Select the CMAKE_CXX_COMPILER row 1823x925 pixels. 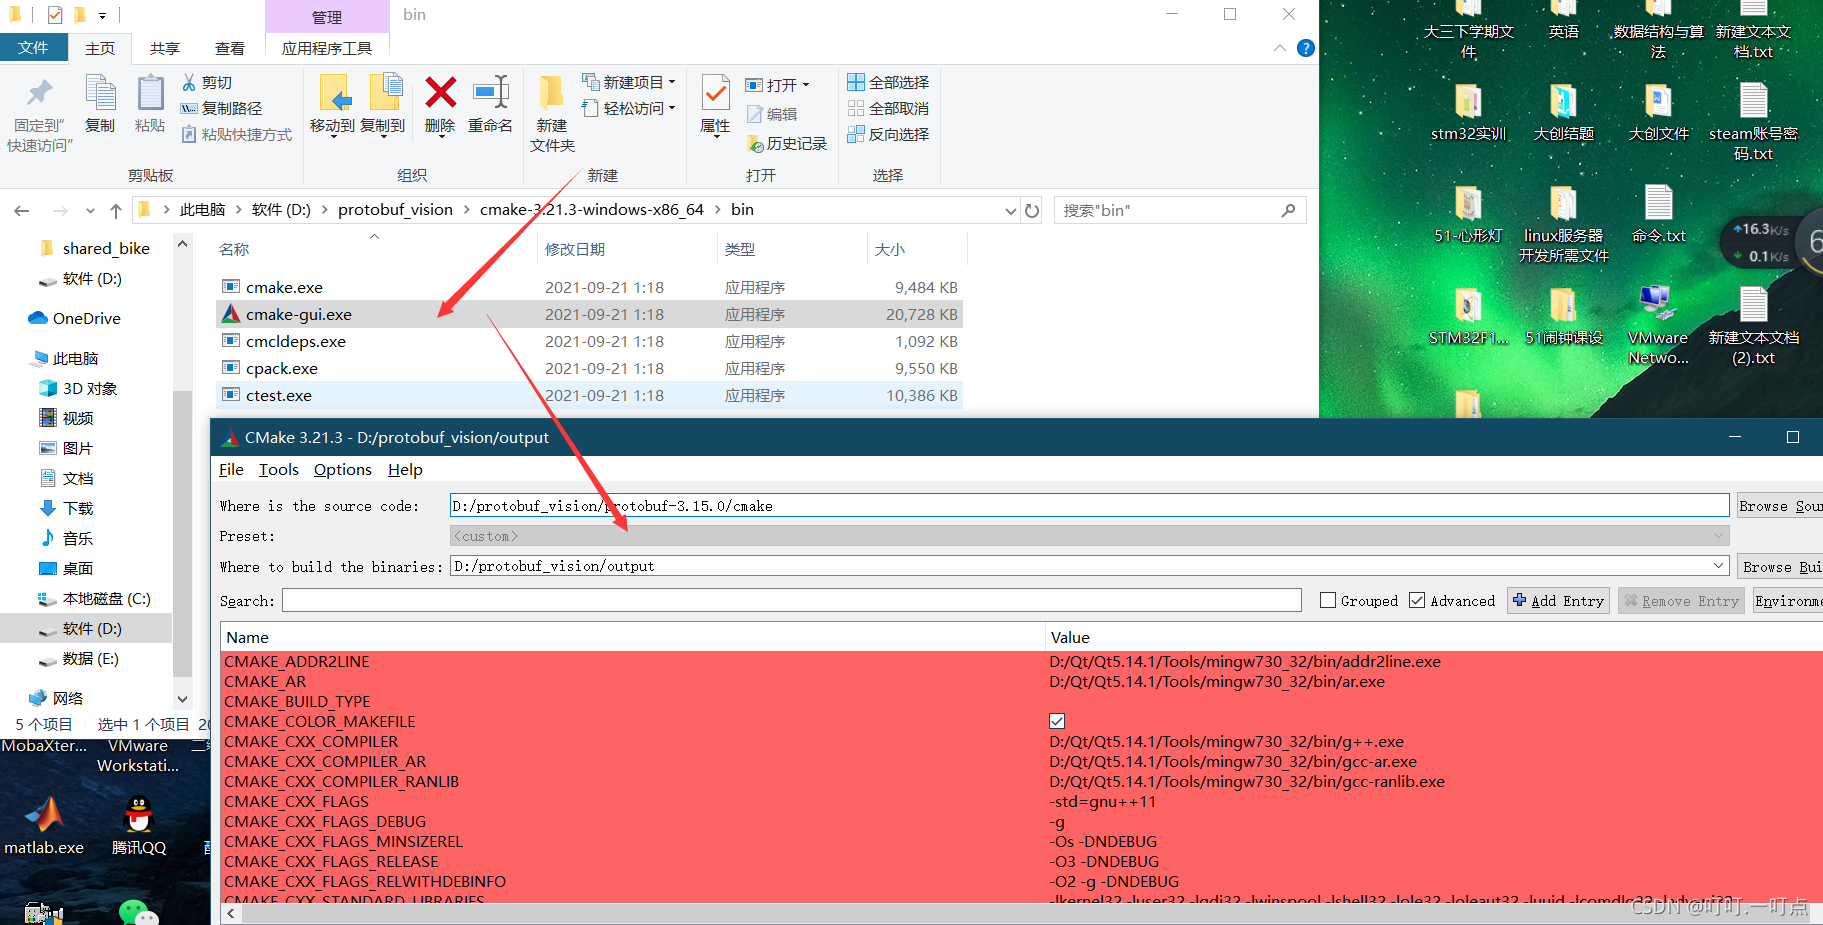pyautogui.click(x=1020, y=741)
